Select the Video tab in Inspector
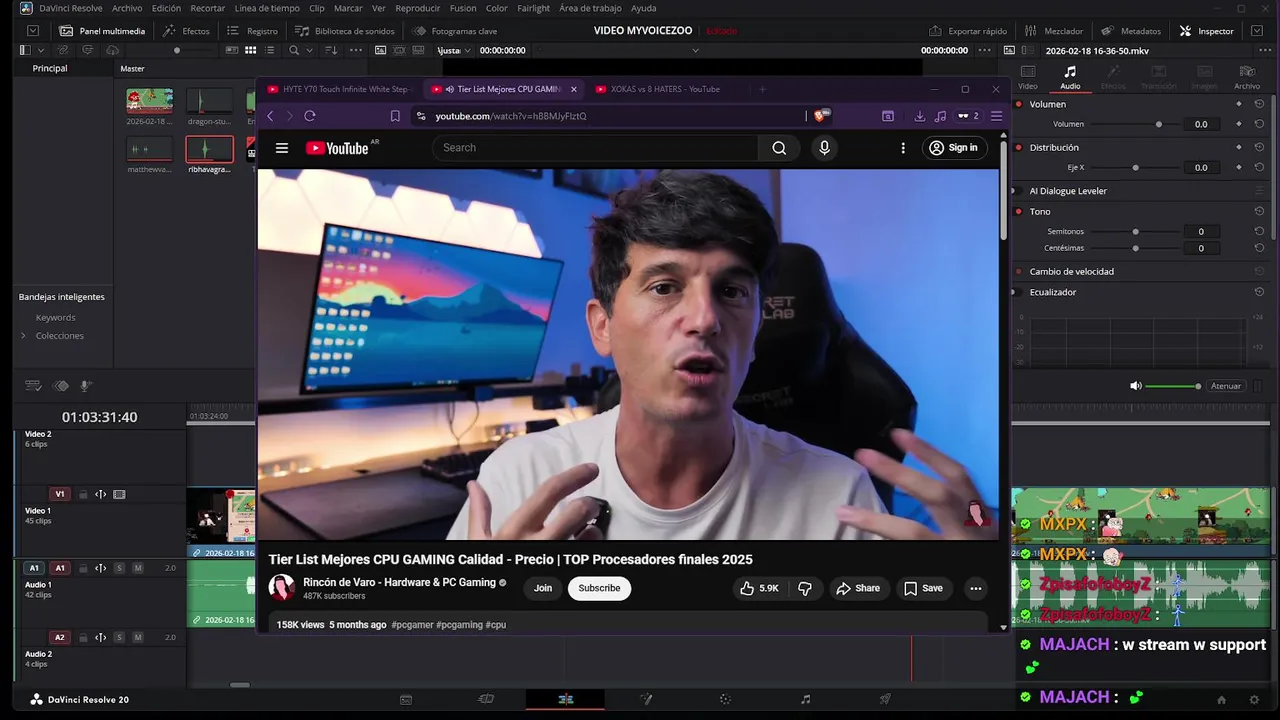Screen dimensions: 1280x720 pyautogui.click(x=1028, y=77)
